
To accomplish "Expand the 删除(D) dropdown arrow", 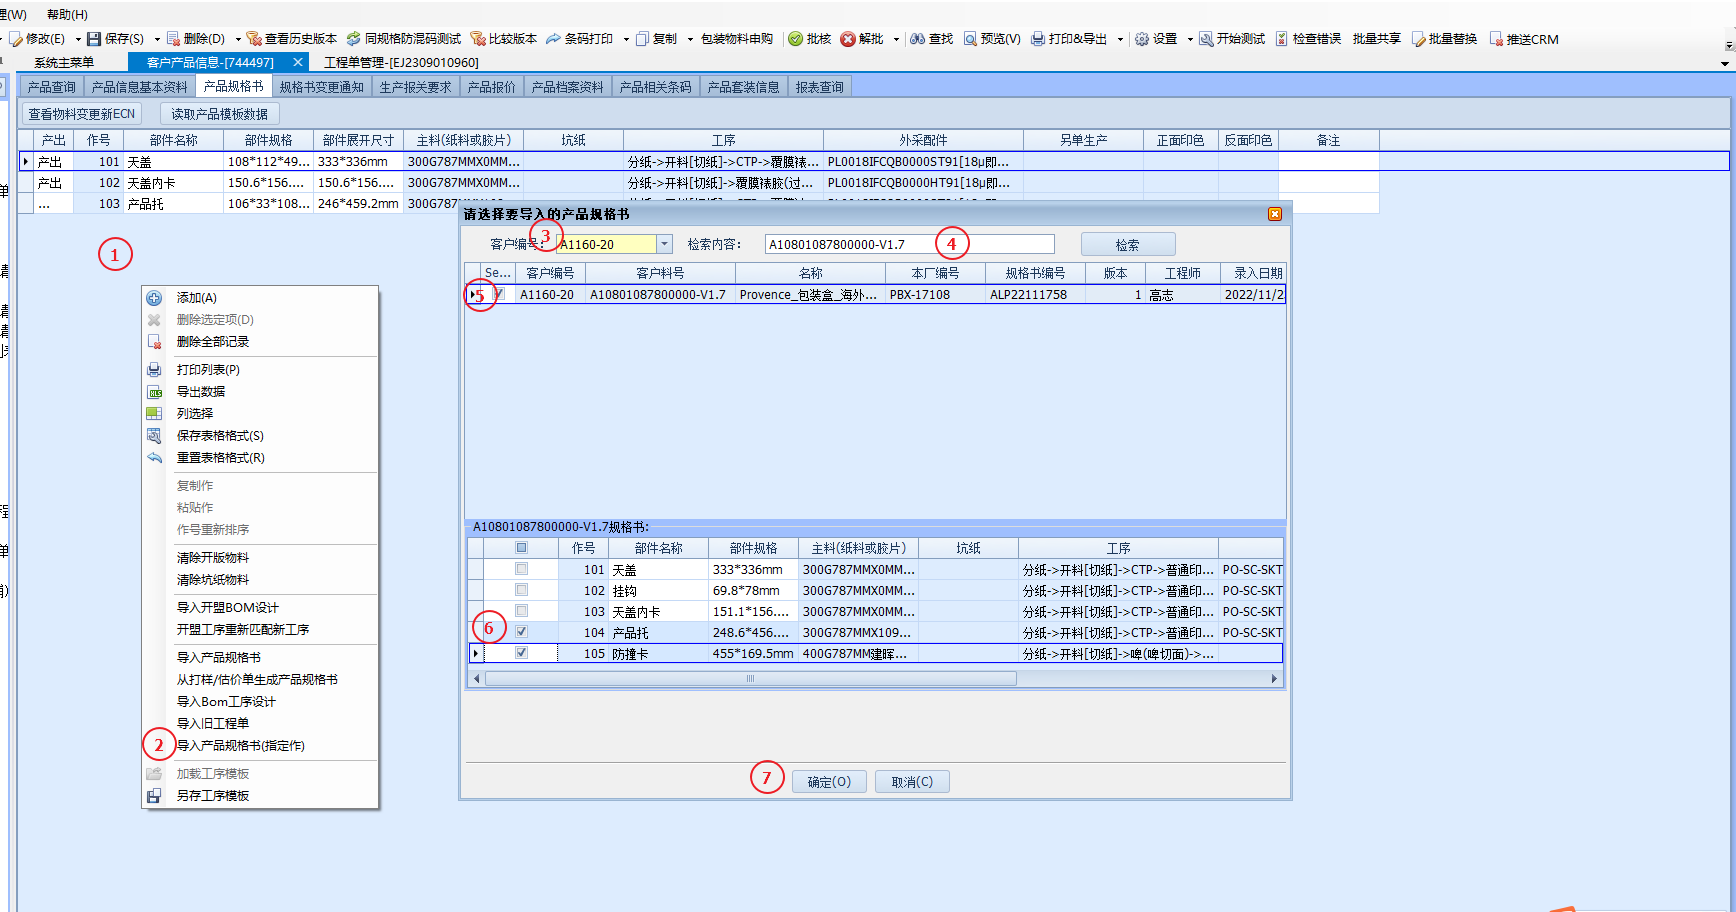I will [237, 39].
